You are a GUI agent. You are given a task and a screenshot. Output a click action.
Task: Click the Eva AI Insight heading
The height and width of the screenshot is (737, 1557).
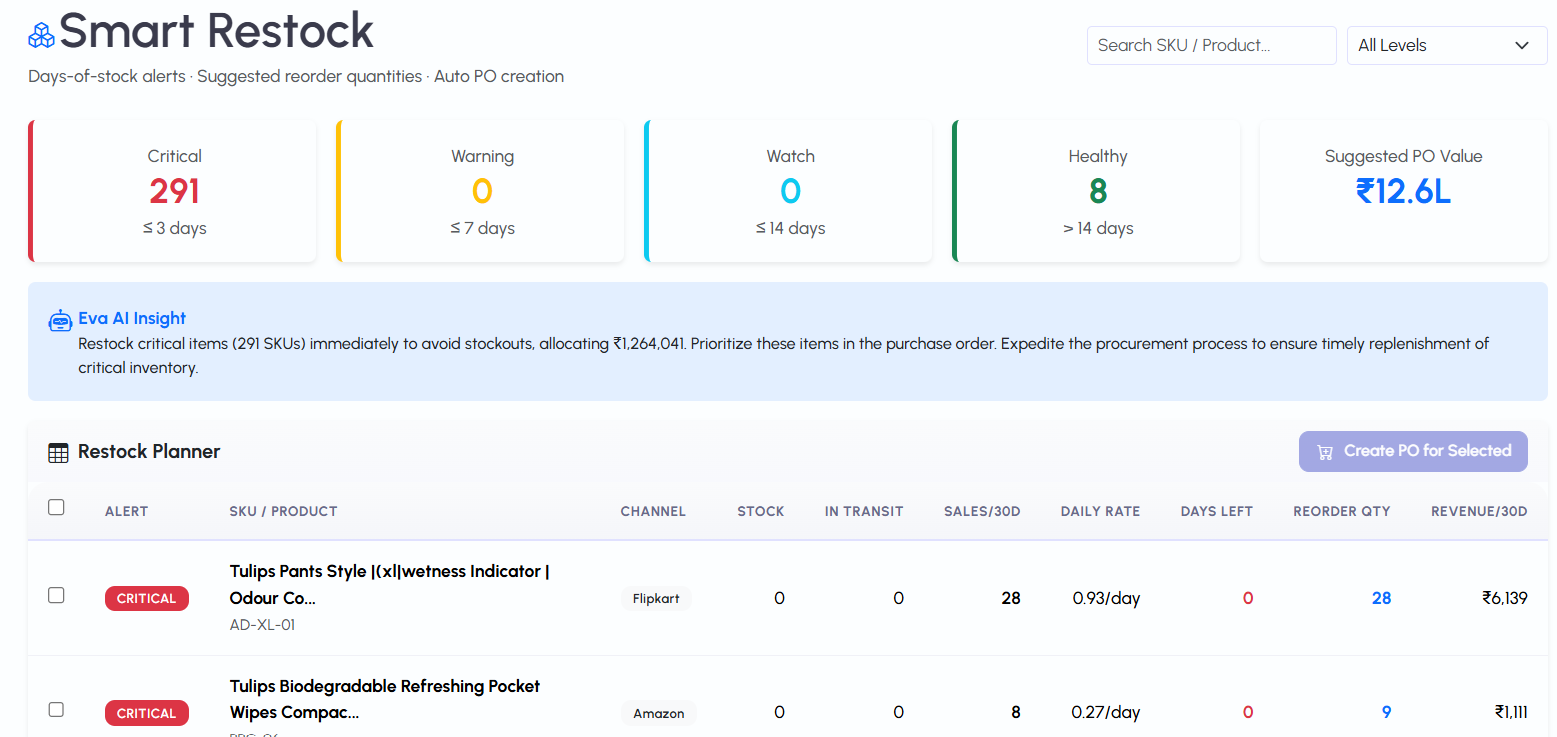[132, 318]
